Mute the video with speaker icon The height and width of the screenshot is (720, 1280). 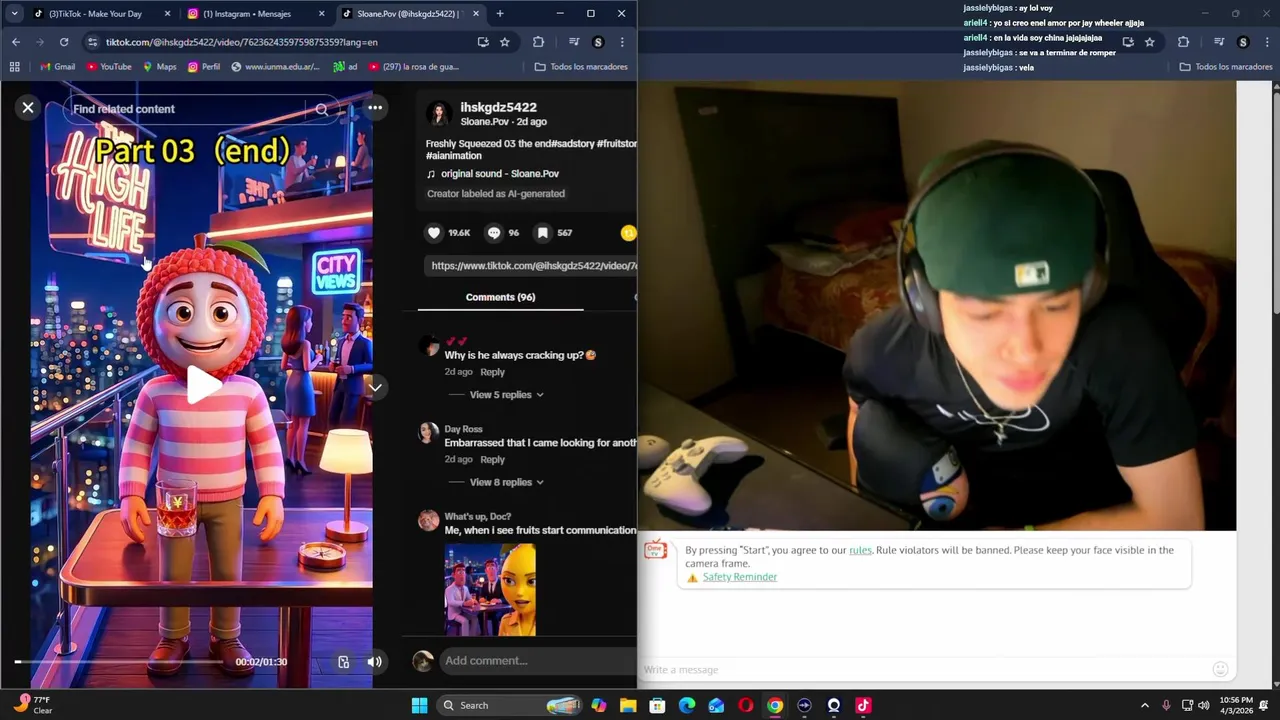pos(374,661)
